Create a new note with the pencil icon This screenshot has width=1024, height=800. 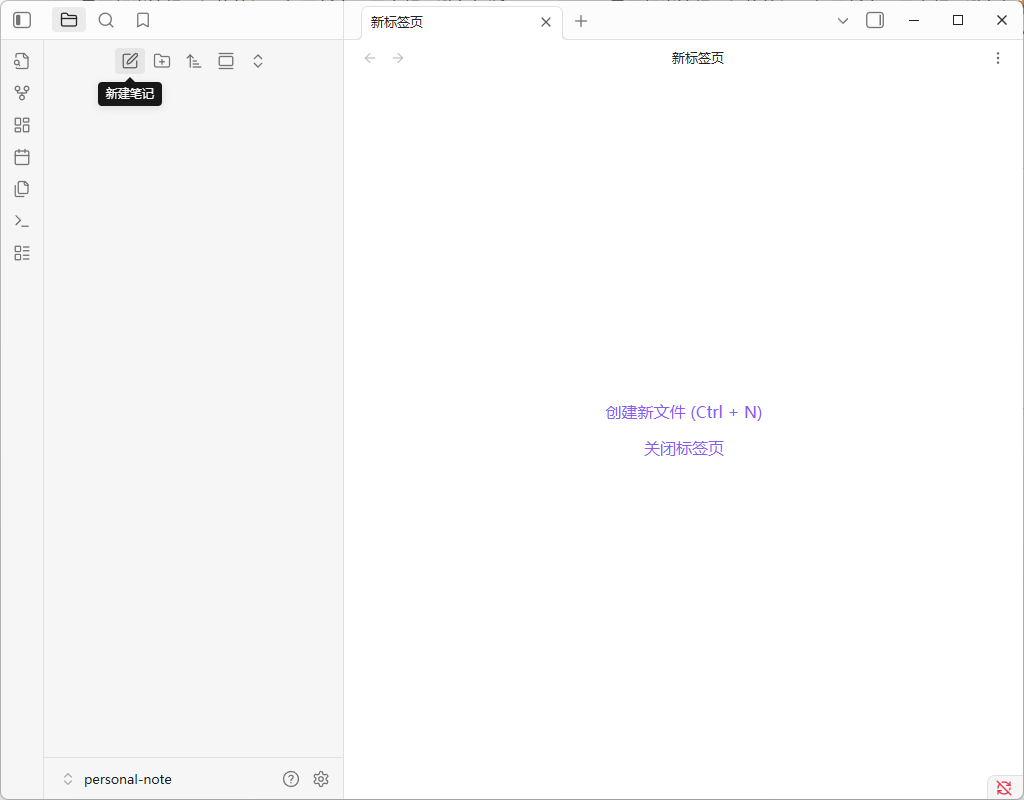pos(129,61)
